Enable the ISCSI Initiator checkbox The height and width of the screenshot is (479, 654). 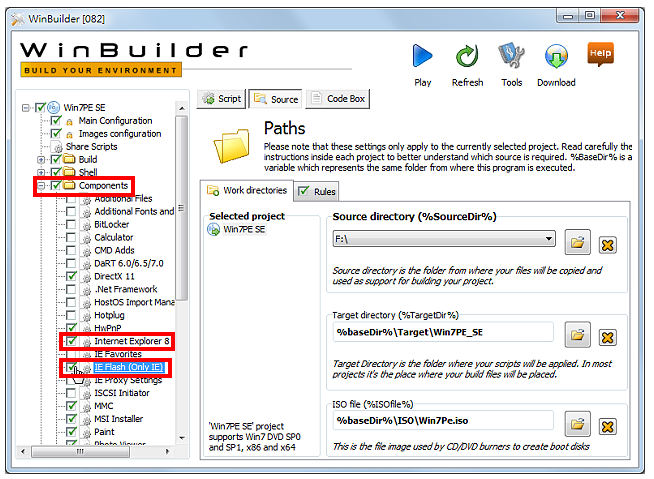tap(71, 393)
